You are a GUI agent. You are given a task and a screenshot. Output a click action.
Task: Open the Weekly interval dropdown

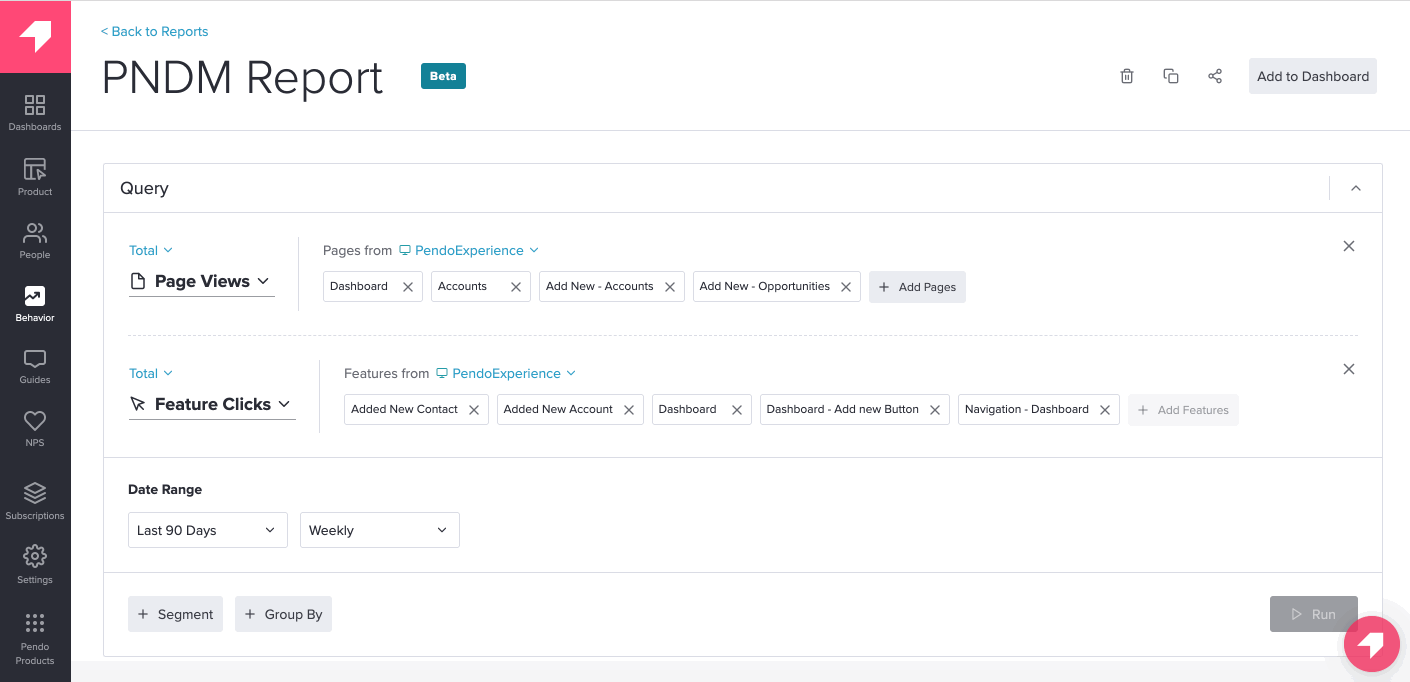tap(380, 530)
